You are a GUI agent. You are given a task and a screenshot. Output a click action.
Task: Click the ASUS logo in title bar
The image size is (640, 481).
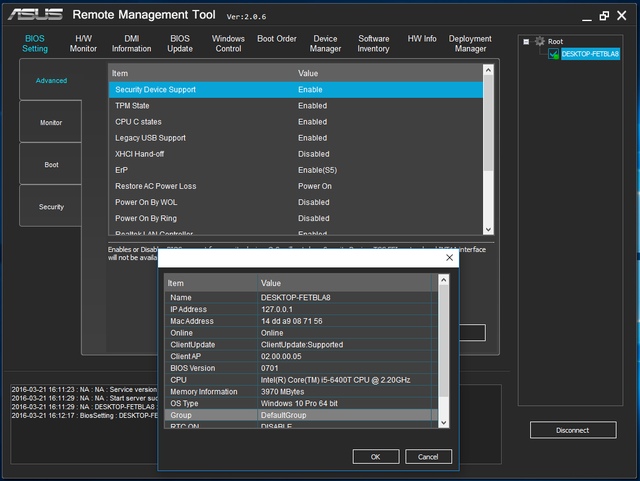click(33, 15)
